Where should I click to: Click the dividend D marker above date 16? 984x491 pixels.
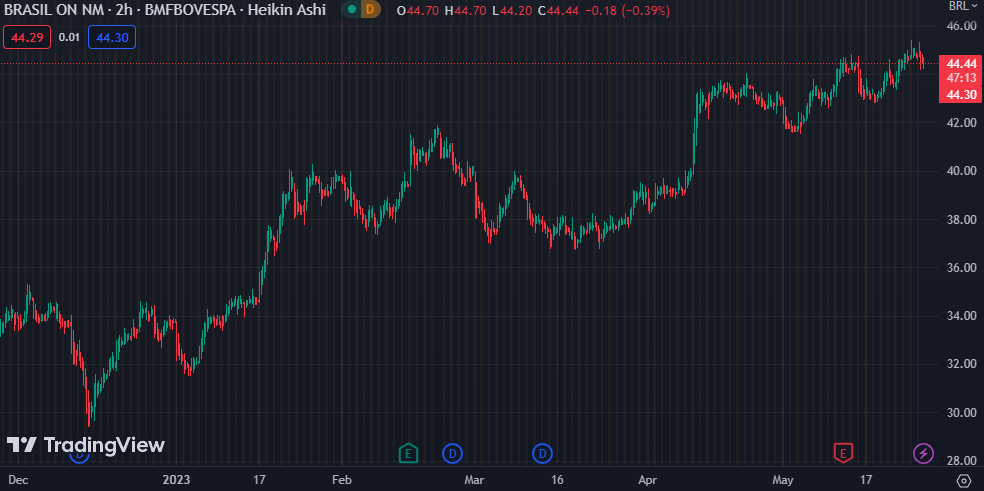[543, 454]
